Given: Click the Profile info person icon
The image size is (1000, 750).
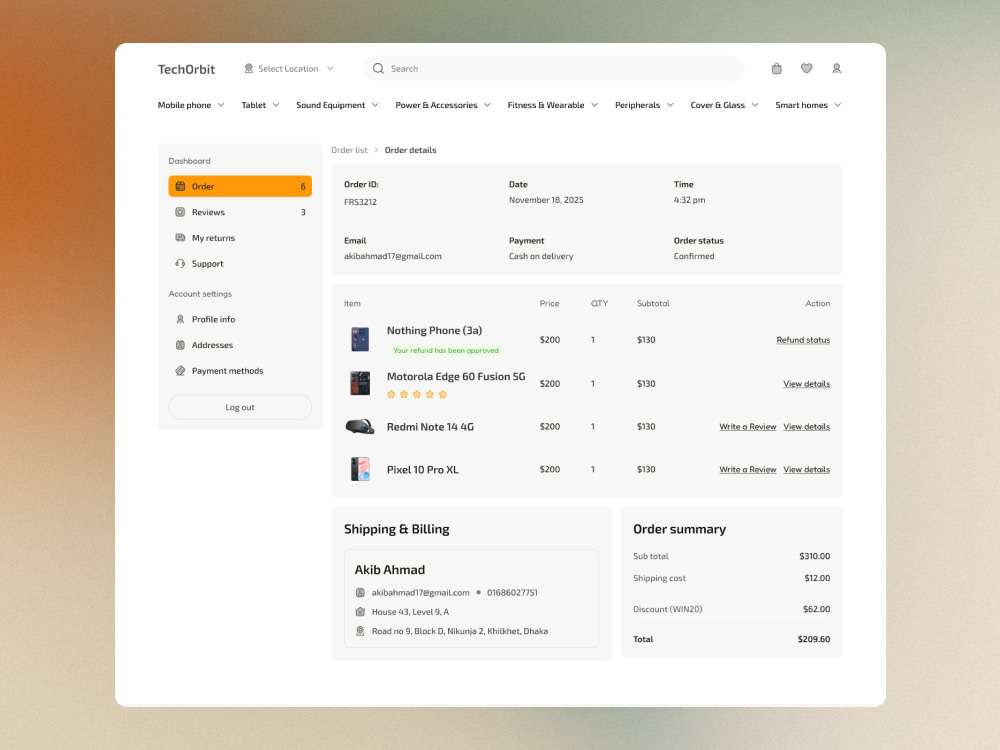Looking at the screenshot, I should click(x=180, y=319).
